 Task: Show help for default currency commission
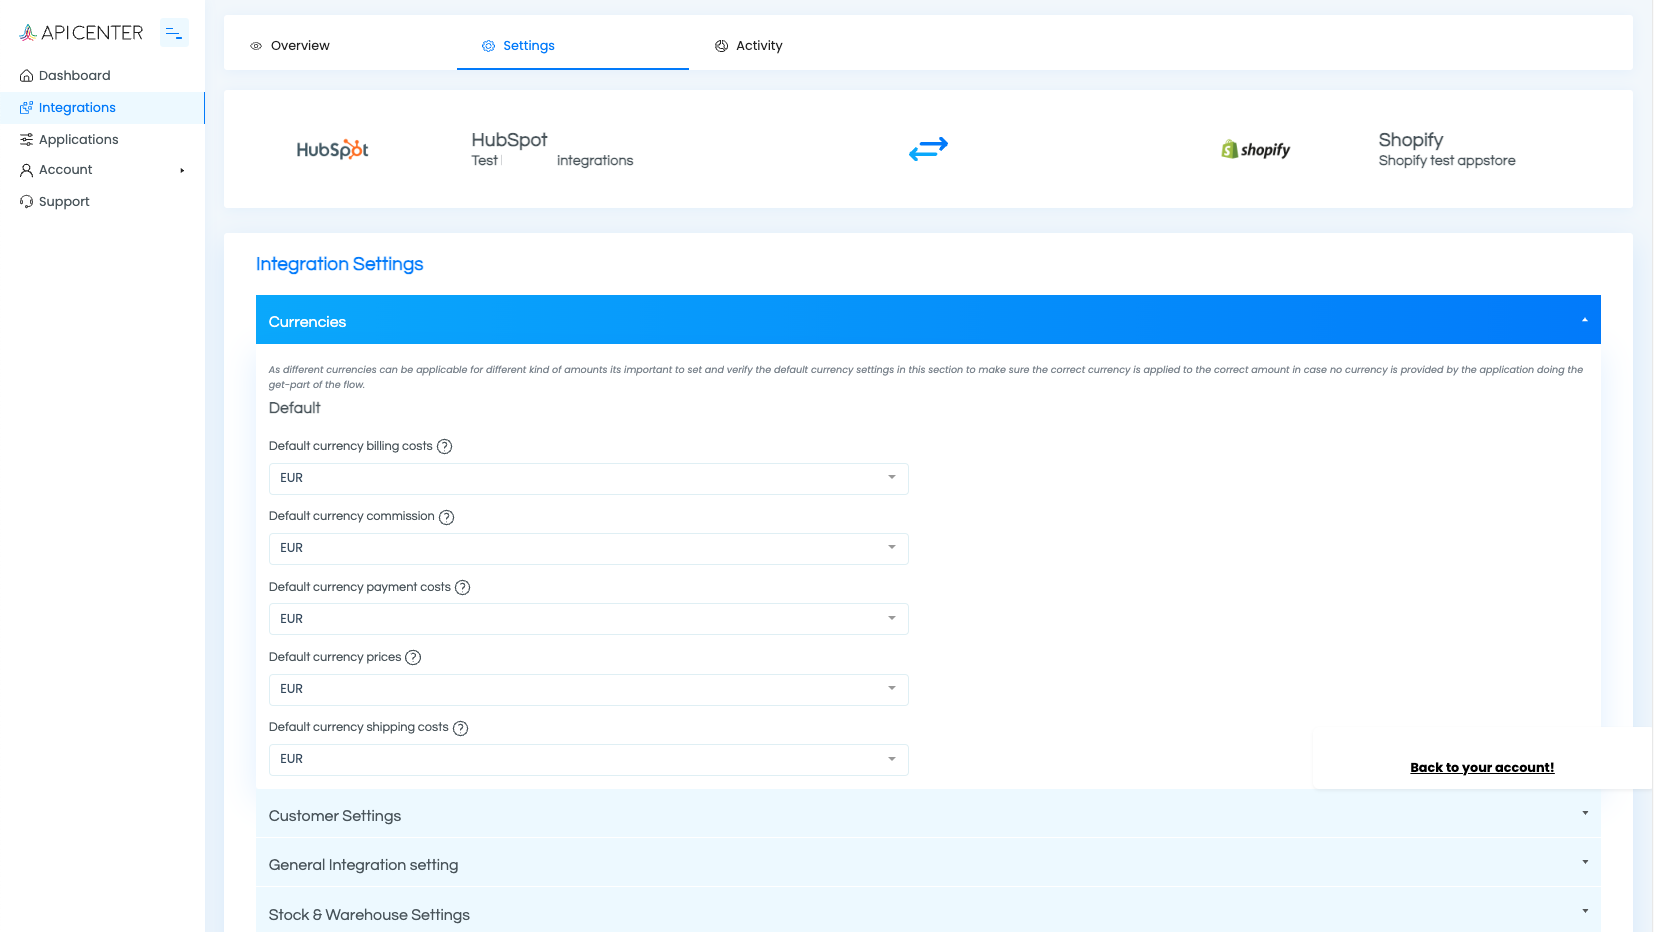447,517
